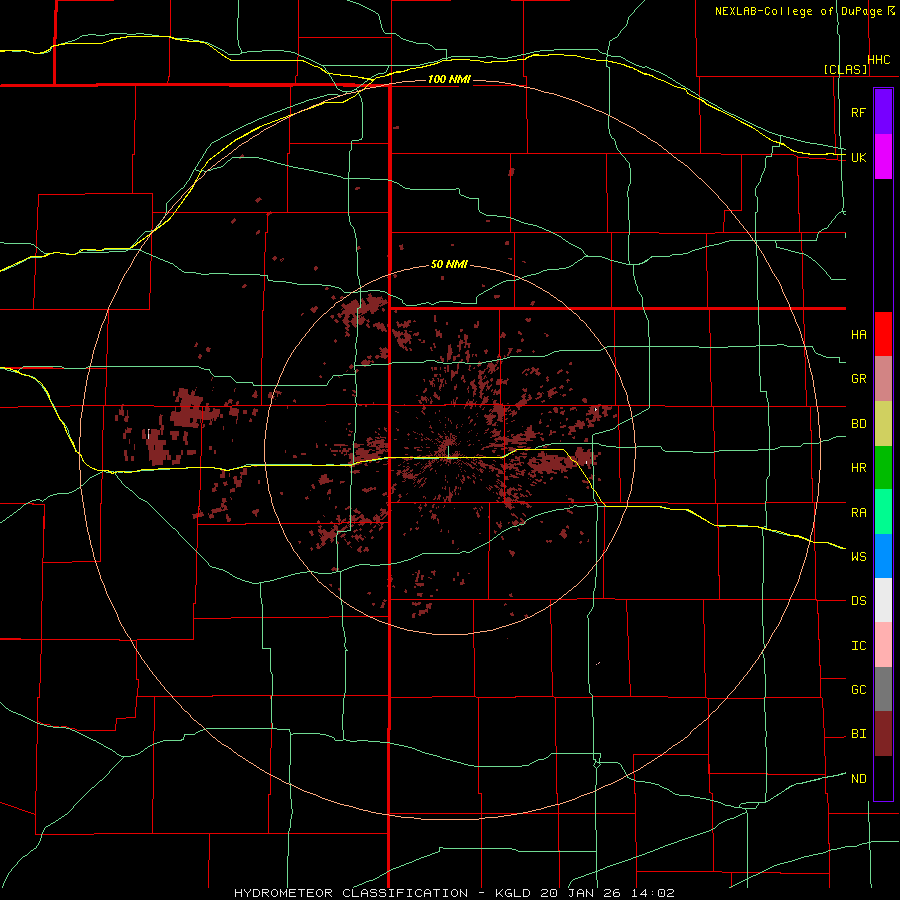900x900 pixels.
Task: Click the BD yellow legend swatch
Action: click(883, 424)
